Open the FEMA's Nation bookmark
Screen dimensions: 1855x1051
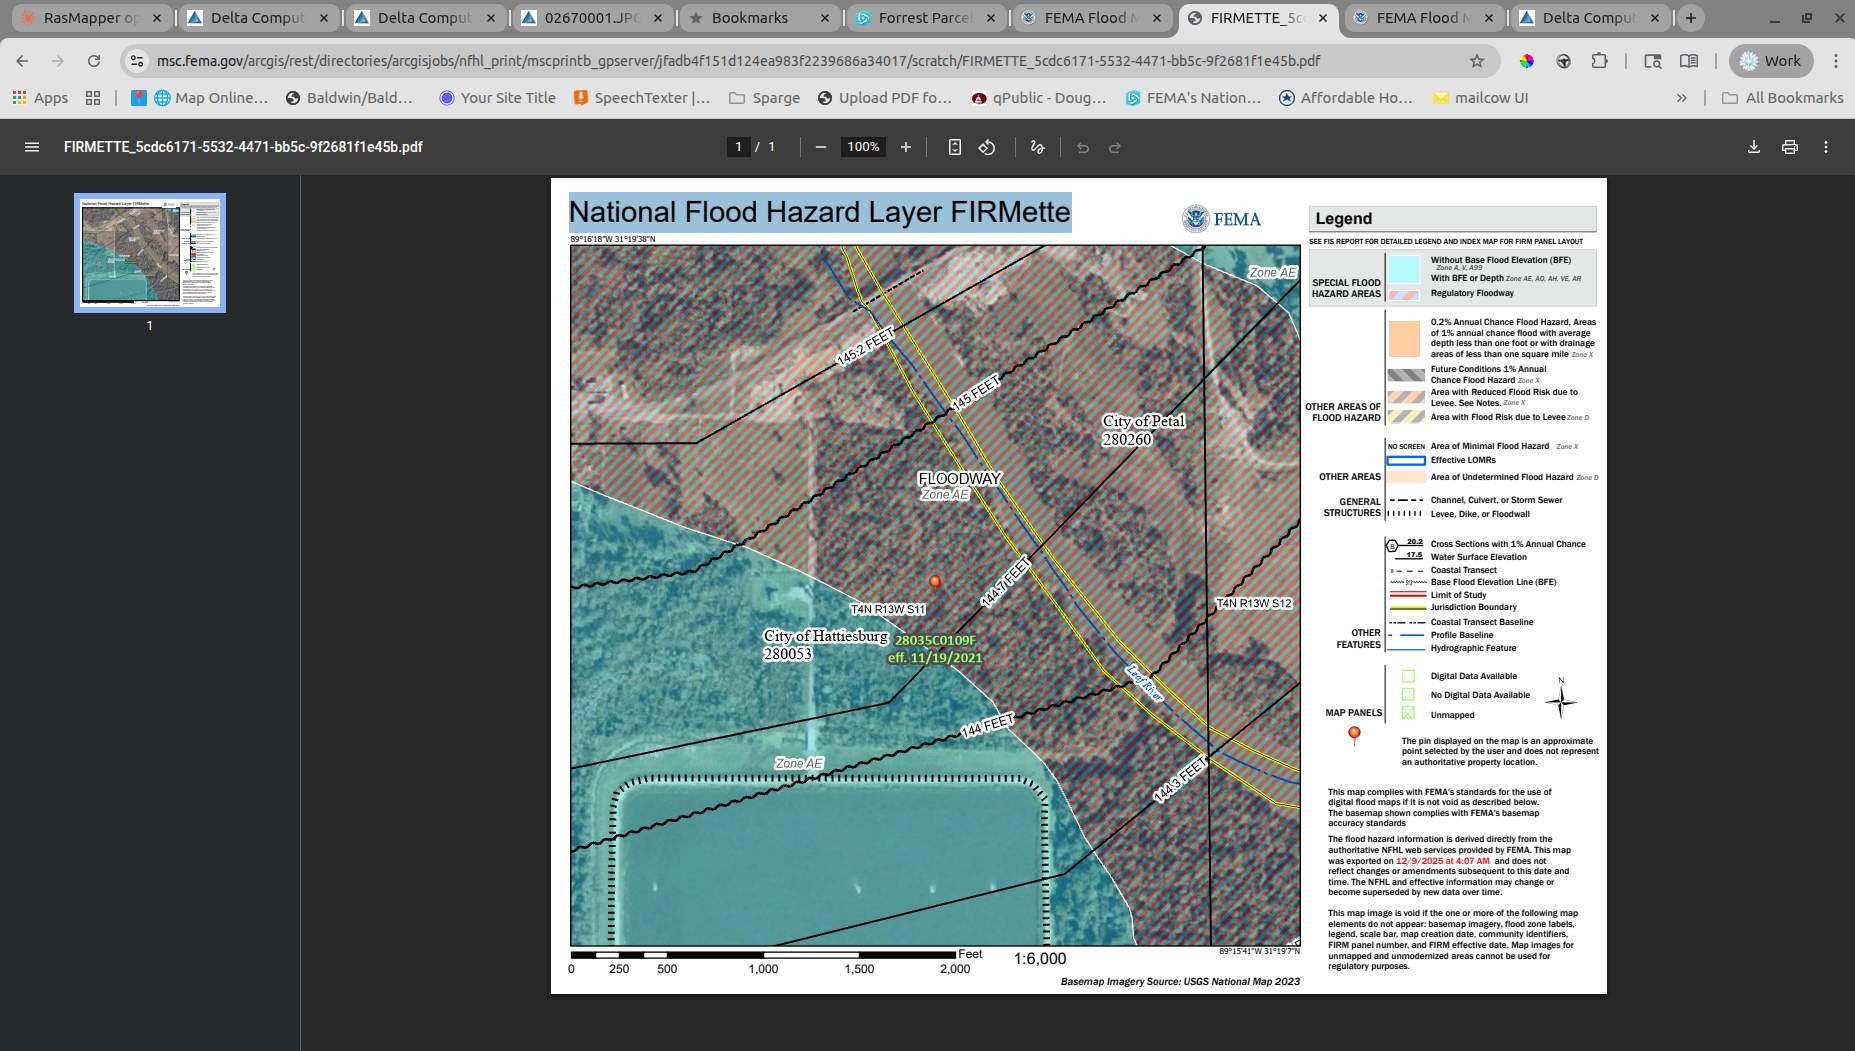tap(1193, 98)
